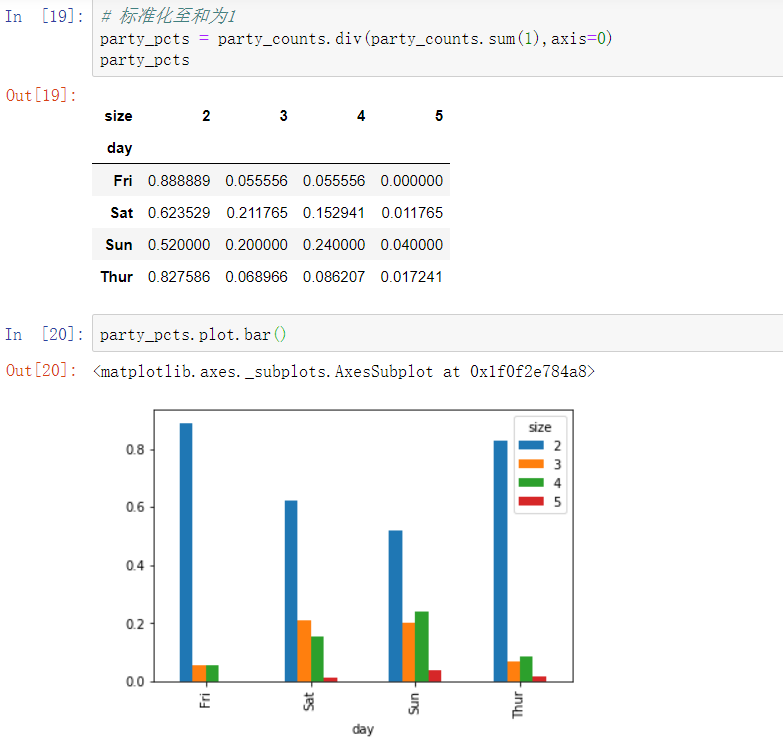Click column header 5 in table
783x743 pixels.
coord(439,116)
